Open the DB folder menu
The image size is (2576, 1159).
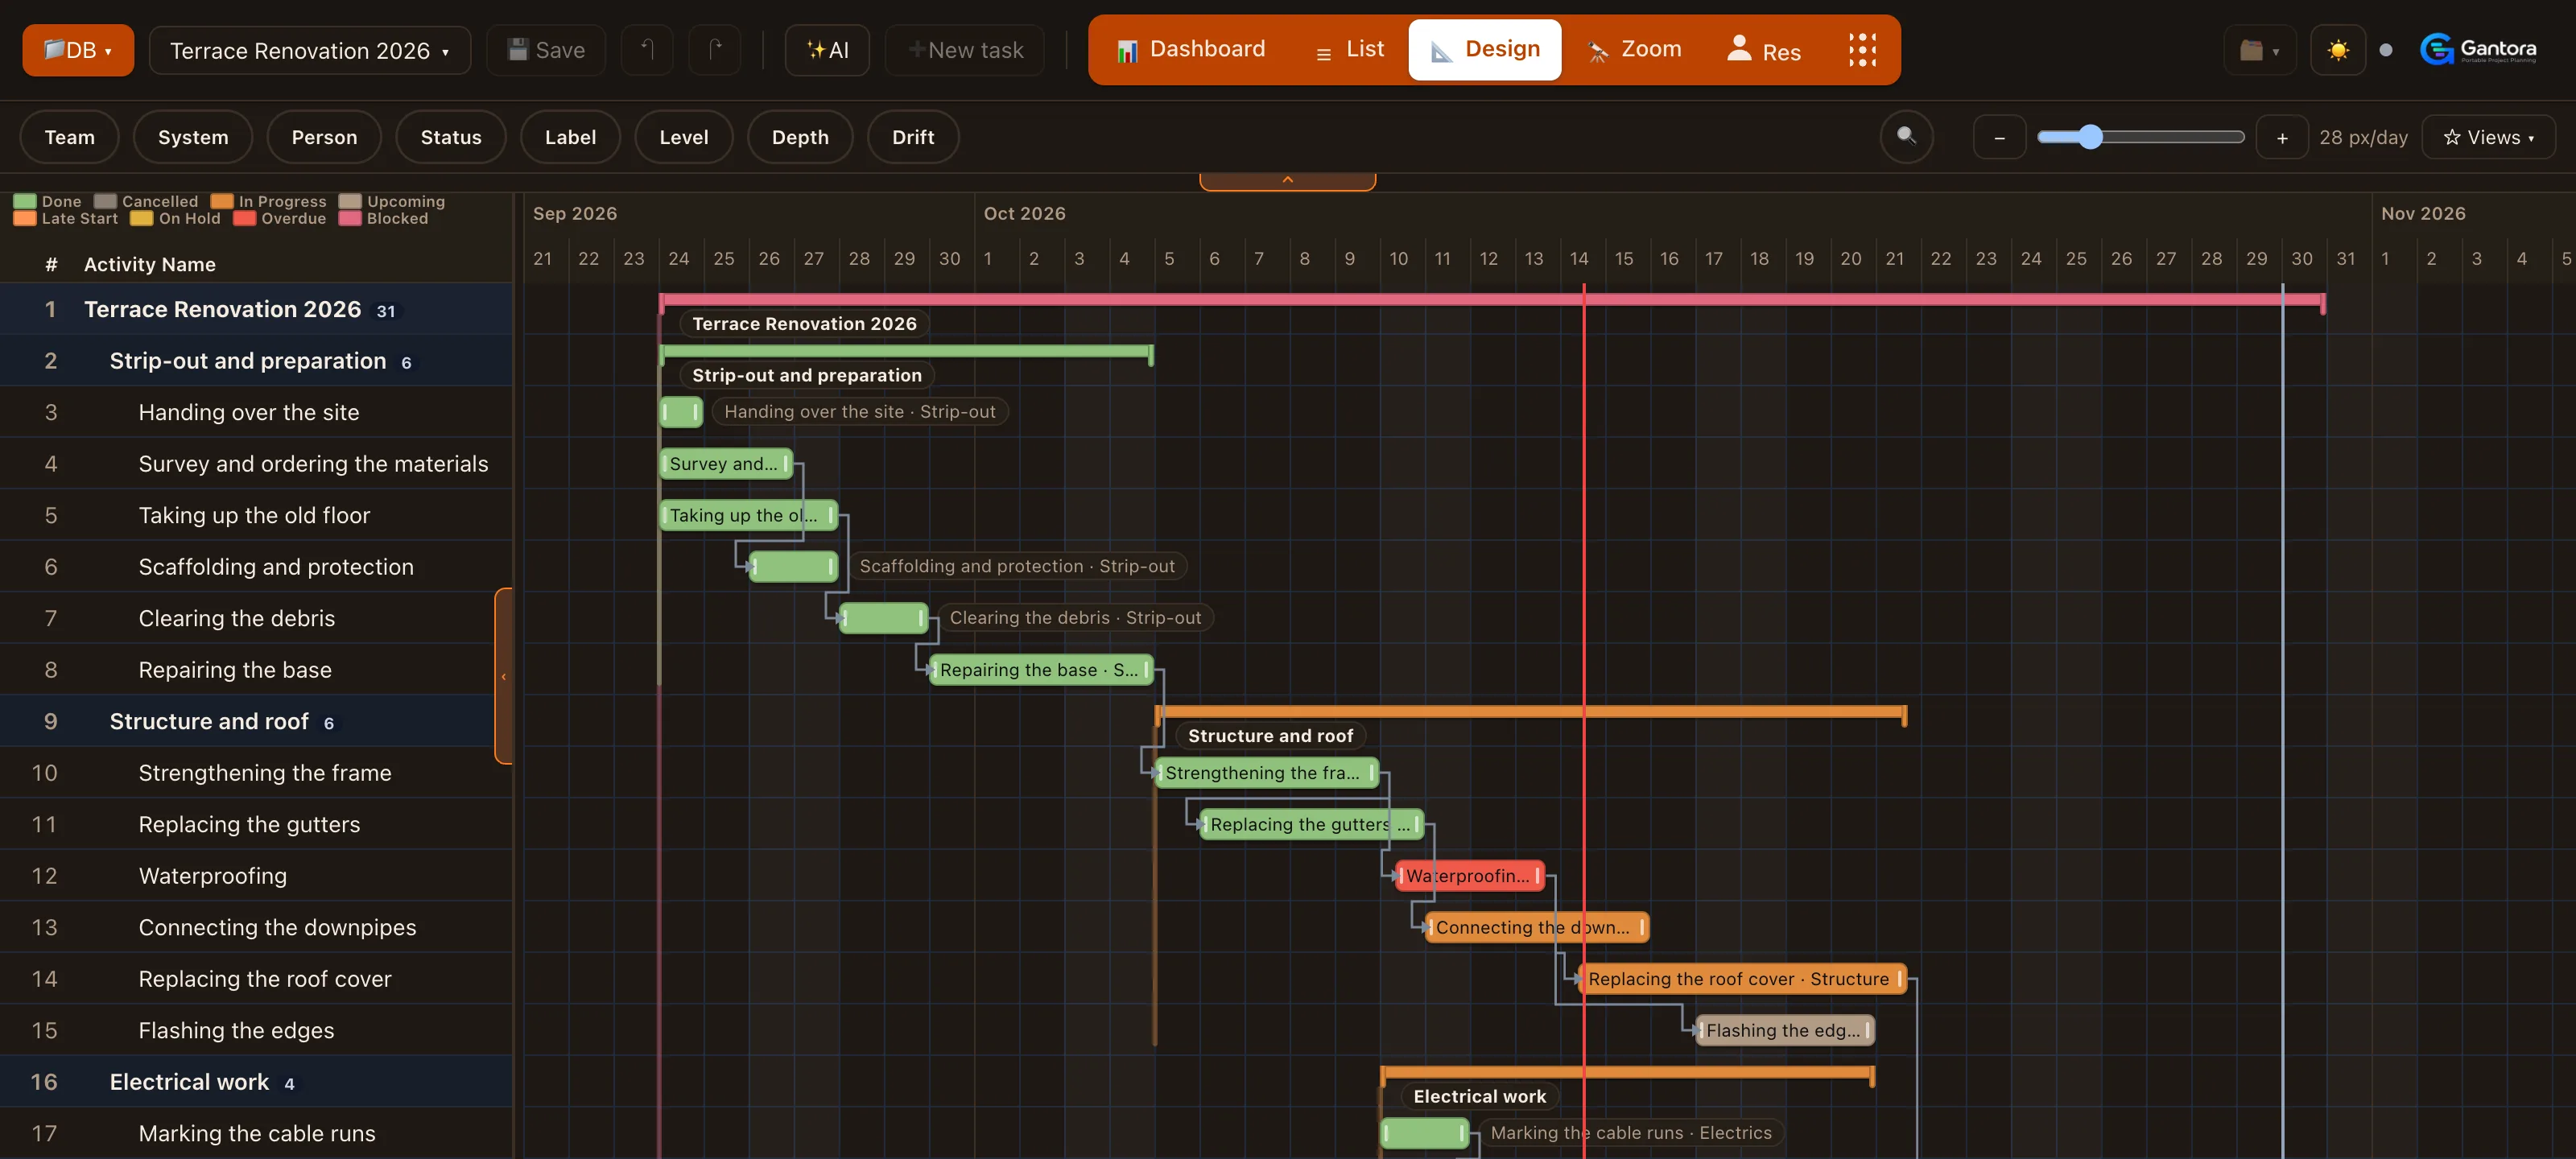pyautogui.click(x=78, y=50)
